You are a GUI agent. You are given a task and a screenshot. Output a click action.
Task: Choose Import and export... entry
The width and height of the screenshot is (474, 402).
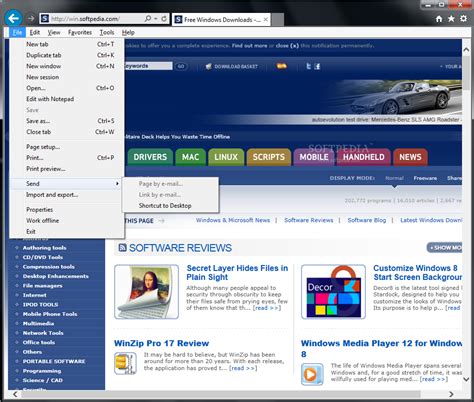tap(67, 195)
